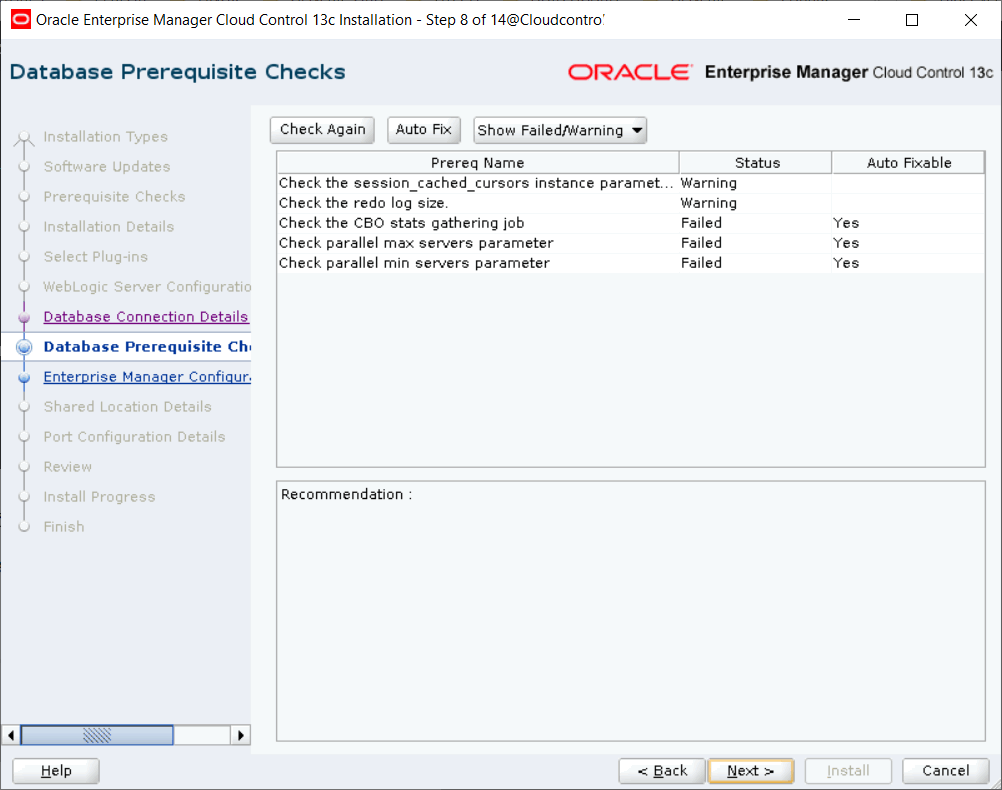This screenshot has width=1002, height=790.
Task: Cancel the installation
Action: click(x=946, y=771)
